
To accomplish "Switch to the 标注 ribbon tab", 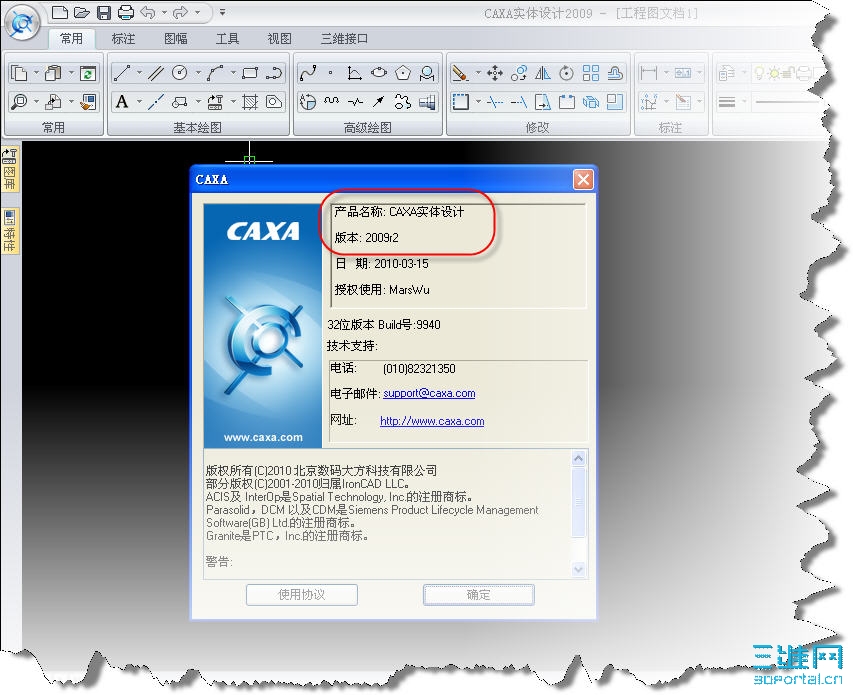I will point(123,39).
